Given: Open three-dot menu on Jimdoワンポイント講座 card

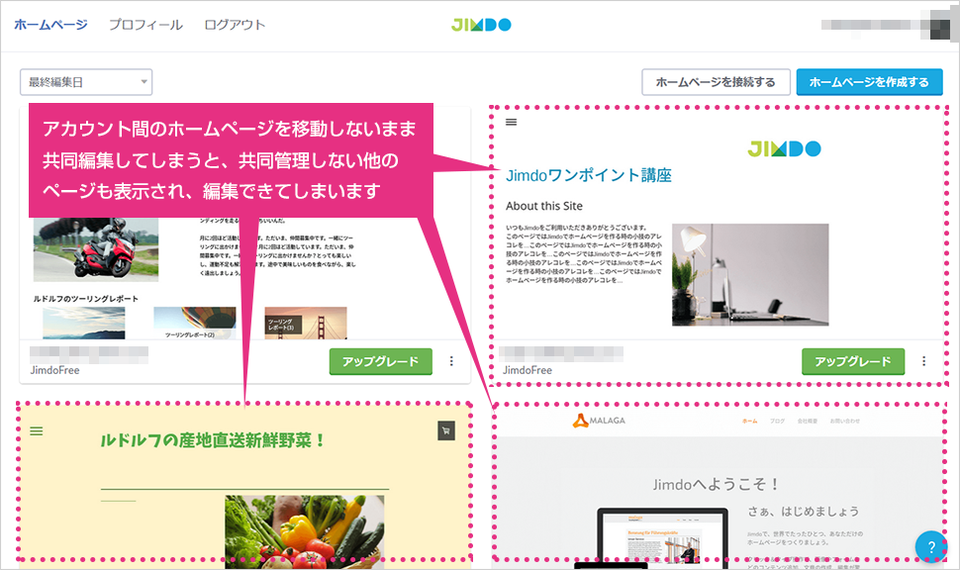Looking at the screenshot, I should 924,361.
